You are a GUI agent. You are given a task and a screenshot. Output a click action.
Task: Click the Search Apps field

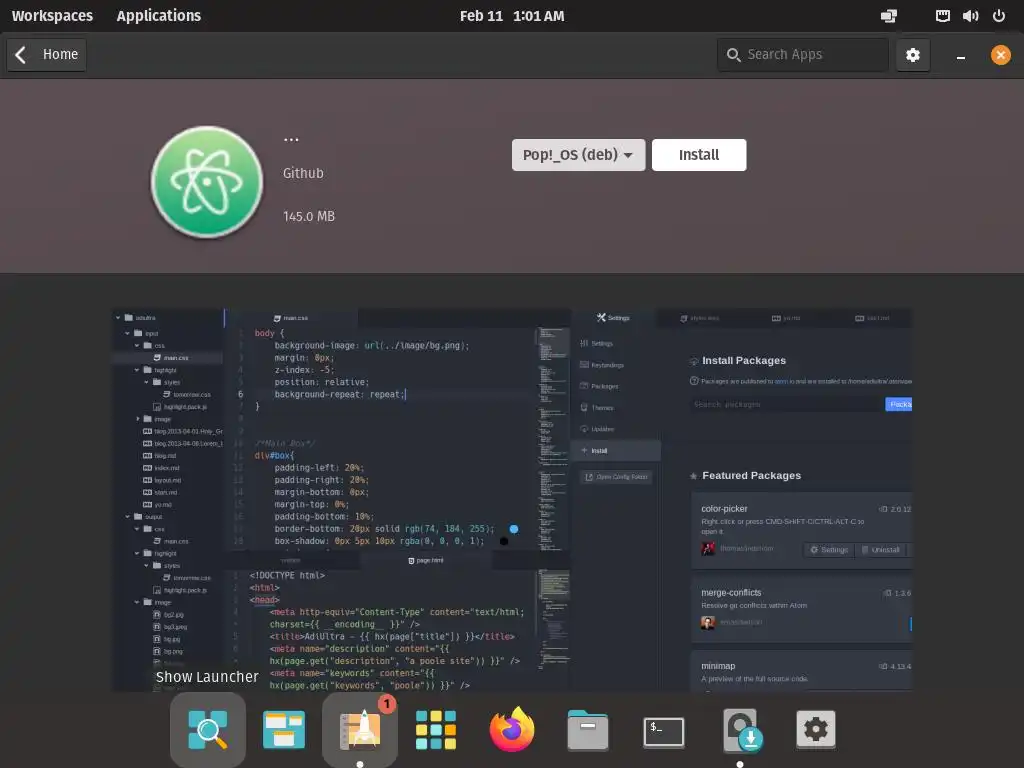click(803, 55)
